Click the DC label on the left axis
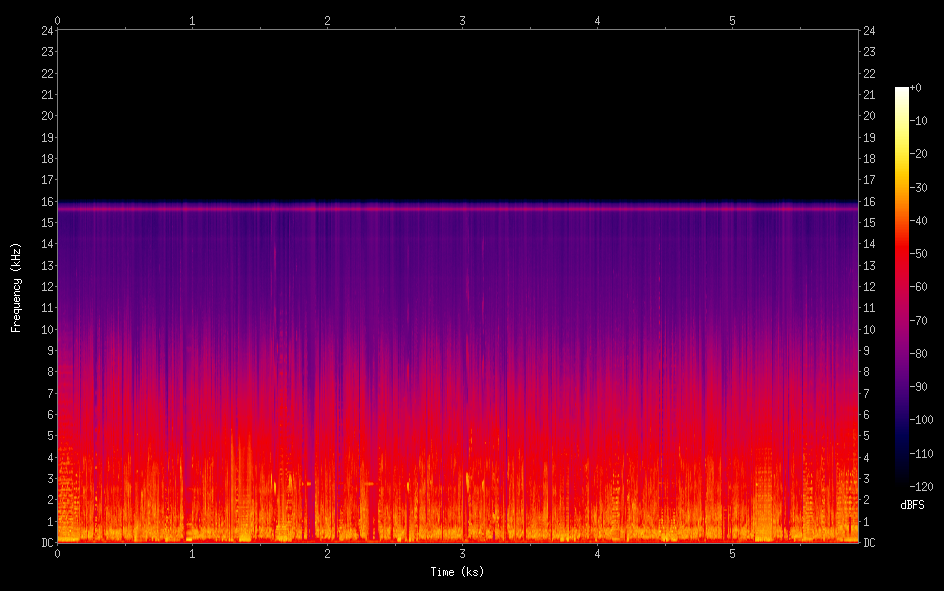 click(x=46, y=543)
